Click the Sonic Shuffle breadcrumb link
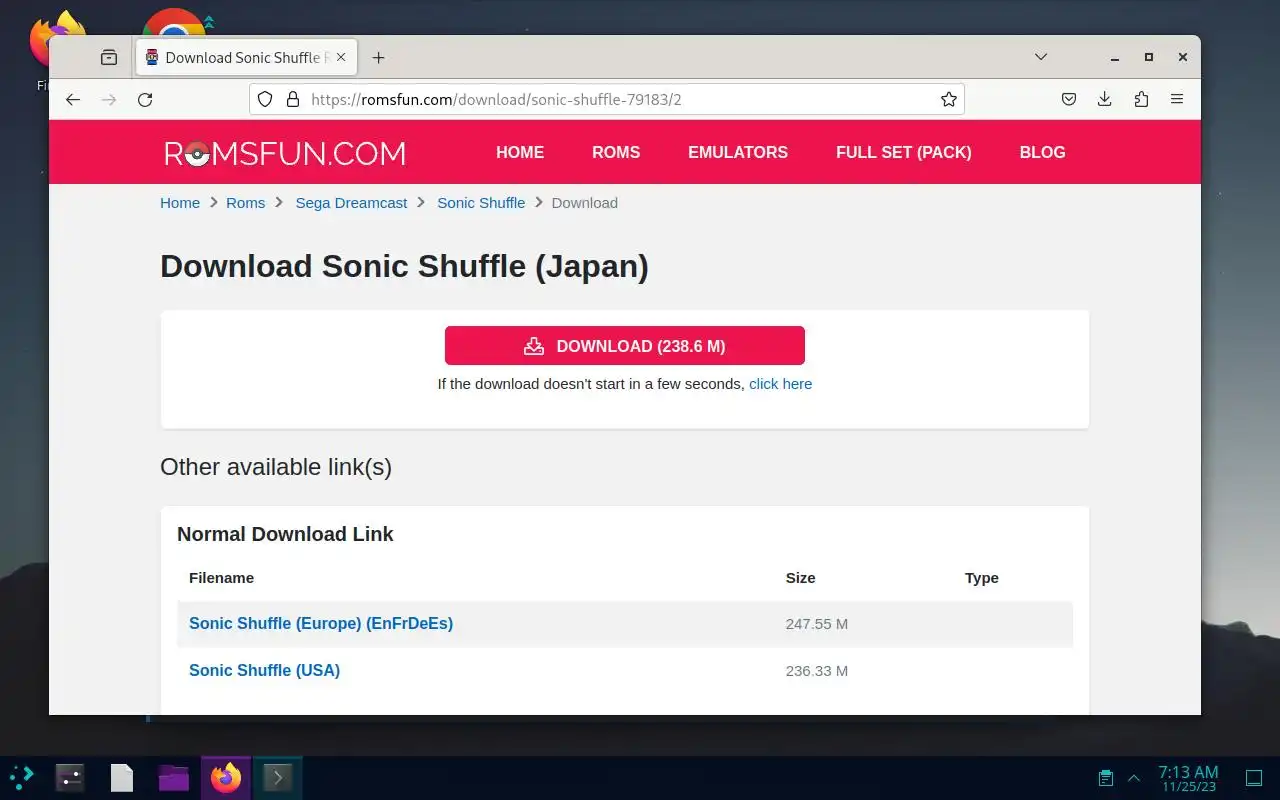Screen dimensions: 1280x800 coord(481,202)
